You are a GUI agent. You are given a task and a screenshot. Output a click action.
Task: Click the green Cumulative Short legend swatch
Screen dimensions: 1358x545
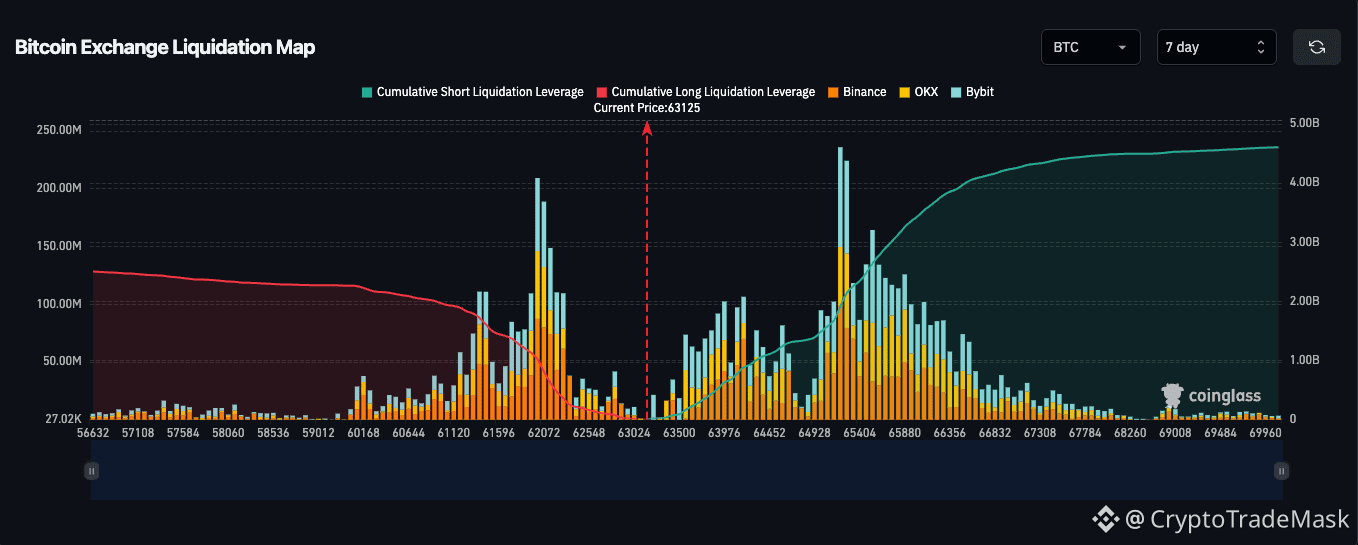coord(366,92)
